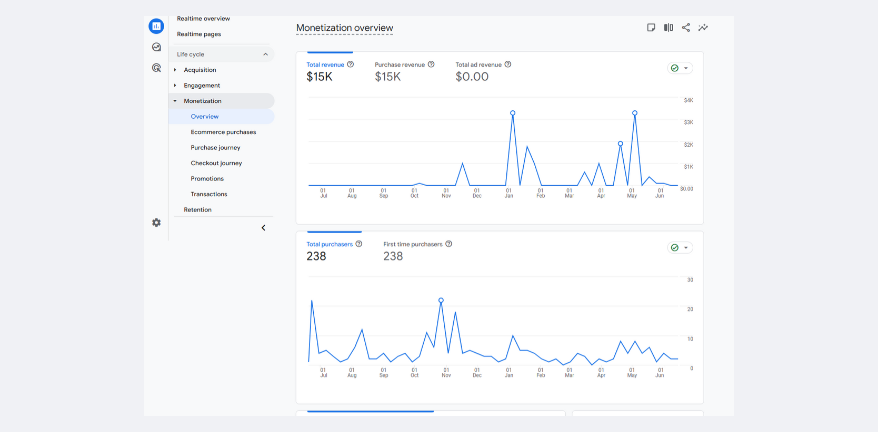The width and height of the screenshot is (878, 432).
Task: Open the Reports icon in left rail
Action: click(156, 26)
